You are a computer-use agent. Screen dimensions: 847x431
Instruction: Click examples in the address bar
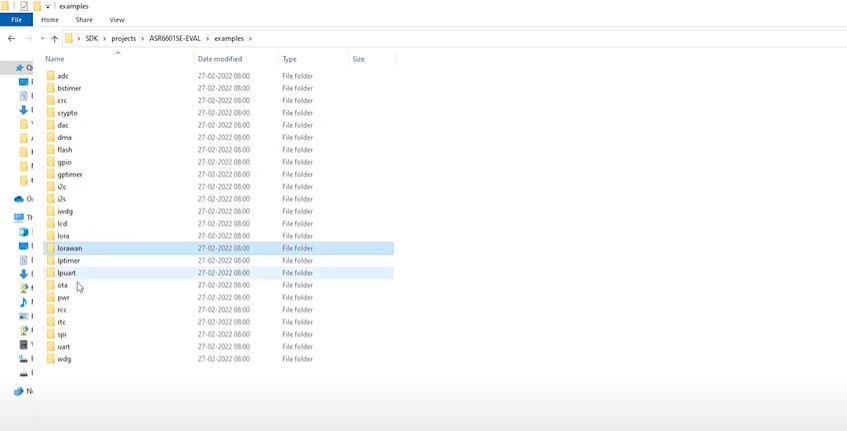[x=229, y=39]
